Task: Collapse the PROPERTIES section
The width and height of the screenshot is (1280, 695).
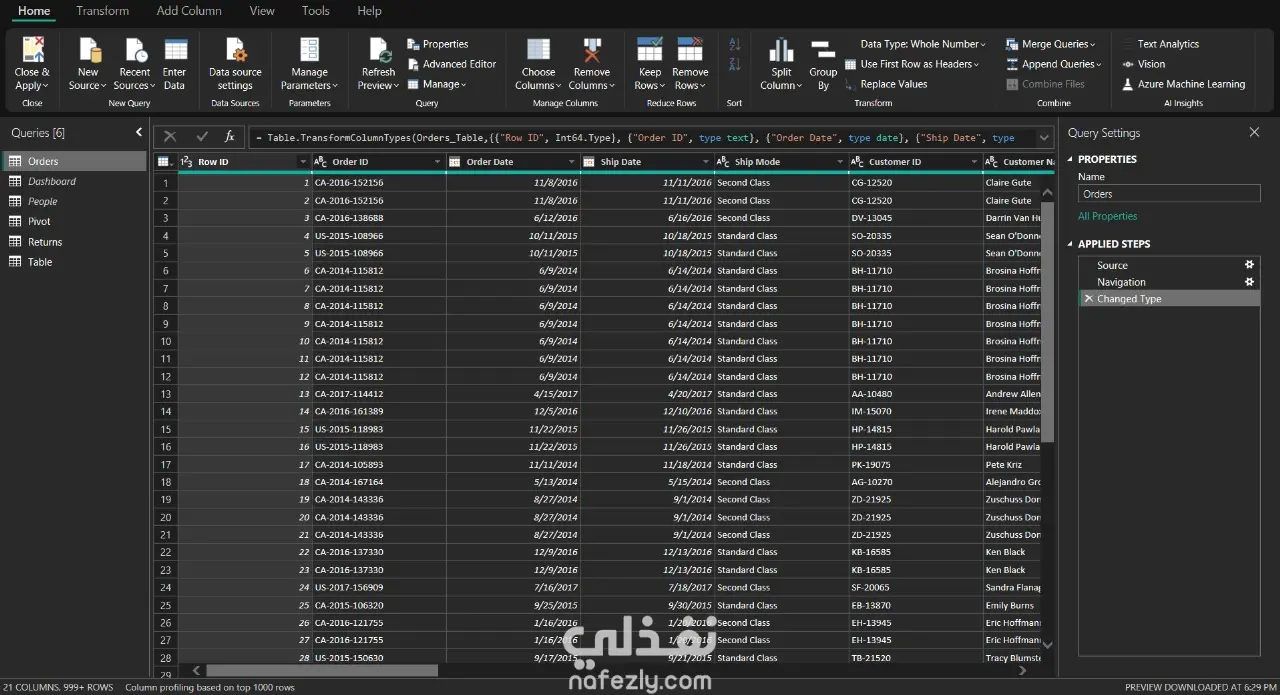Action: pyautogui.click(x=1070, y=159)
